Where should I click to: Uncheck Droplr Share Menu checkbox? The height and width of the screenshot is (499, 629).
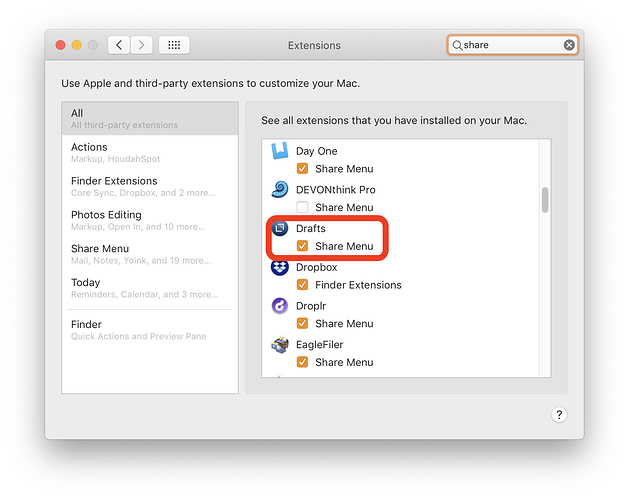pyautogui.click(x=303, y=324)
